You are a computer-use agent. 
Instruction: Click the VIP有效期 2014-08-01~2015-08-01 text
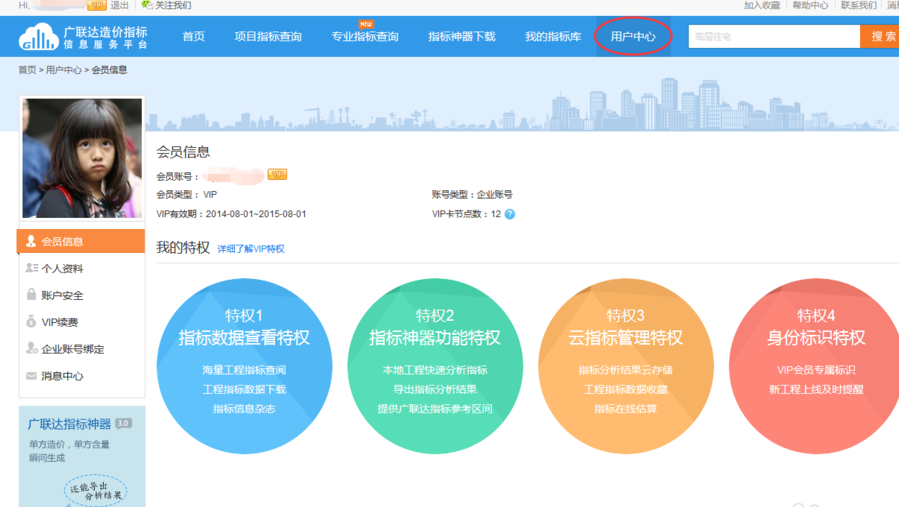(x=231, y=214)
